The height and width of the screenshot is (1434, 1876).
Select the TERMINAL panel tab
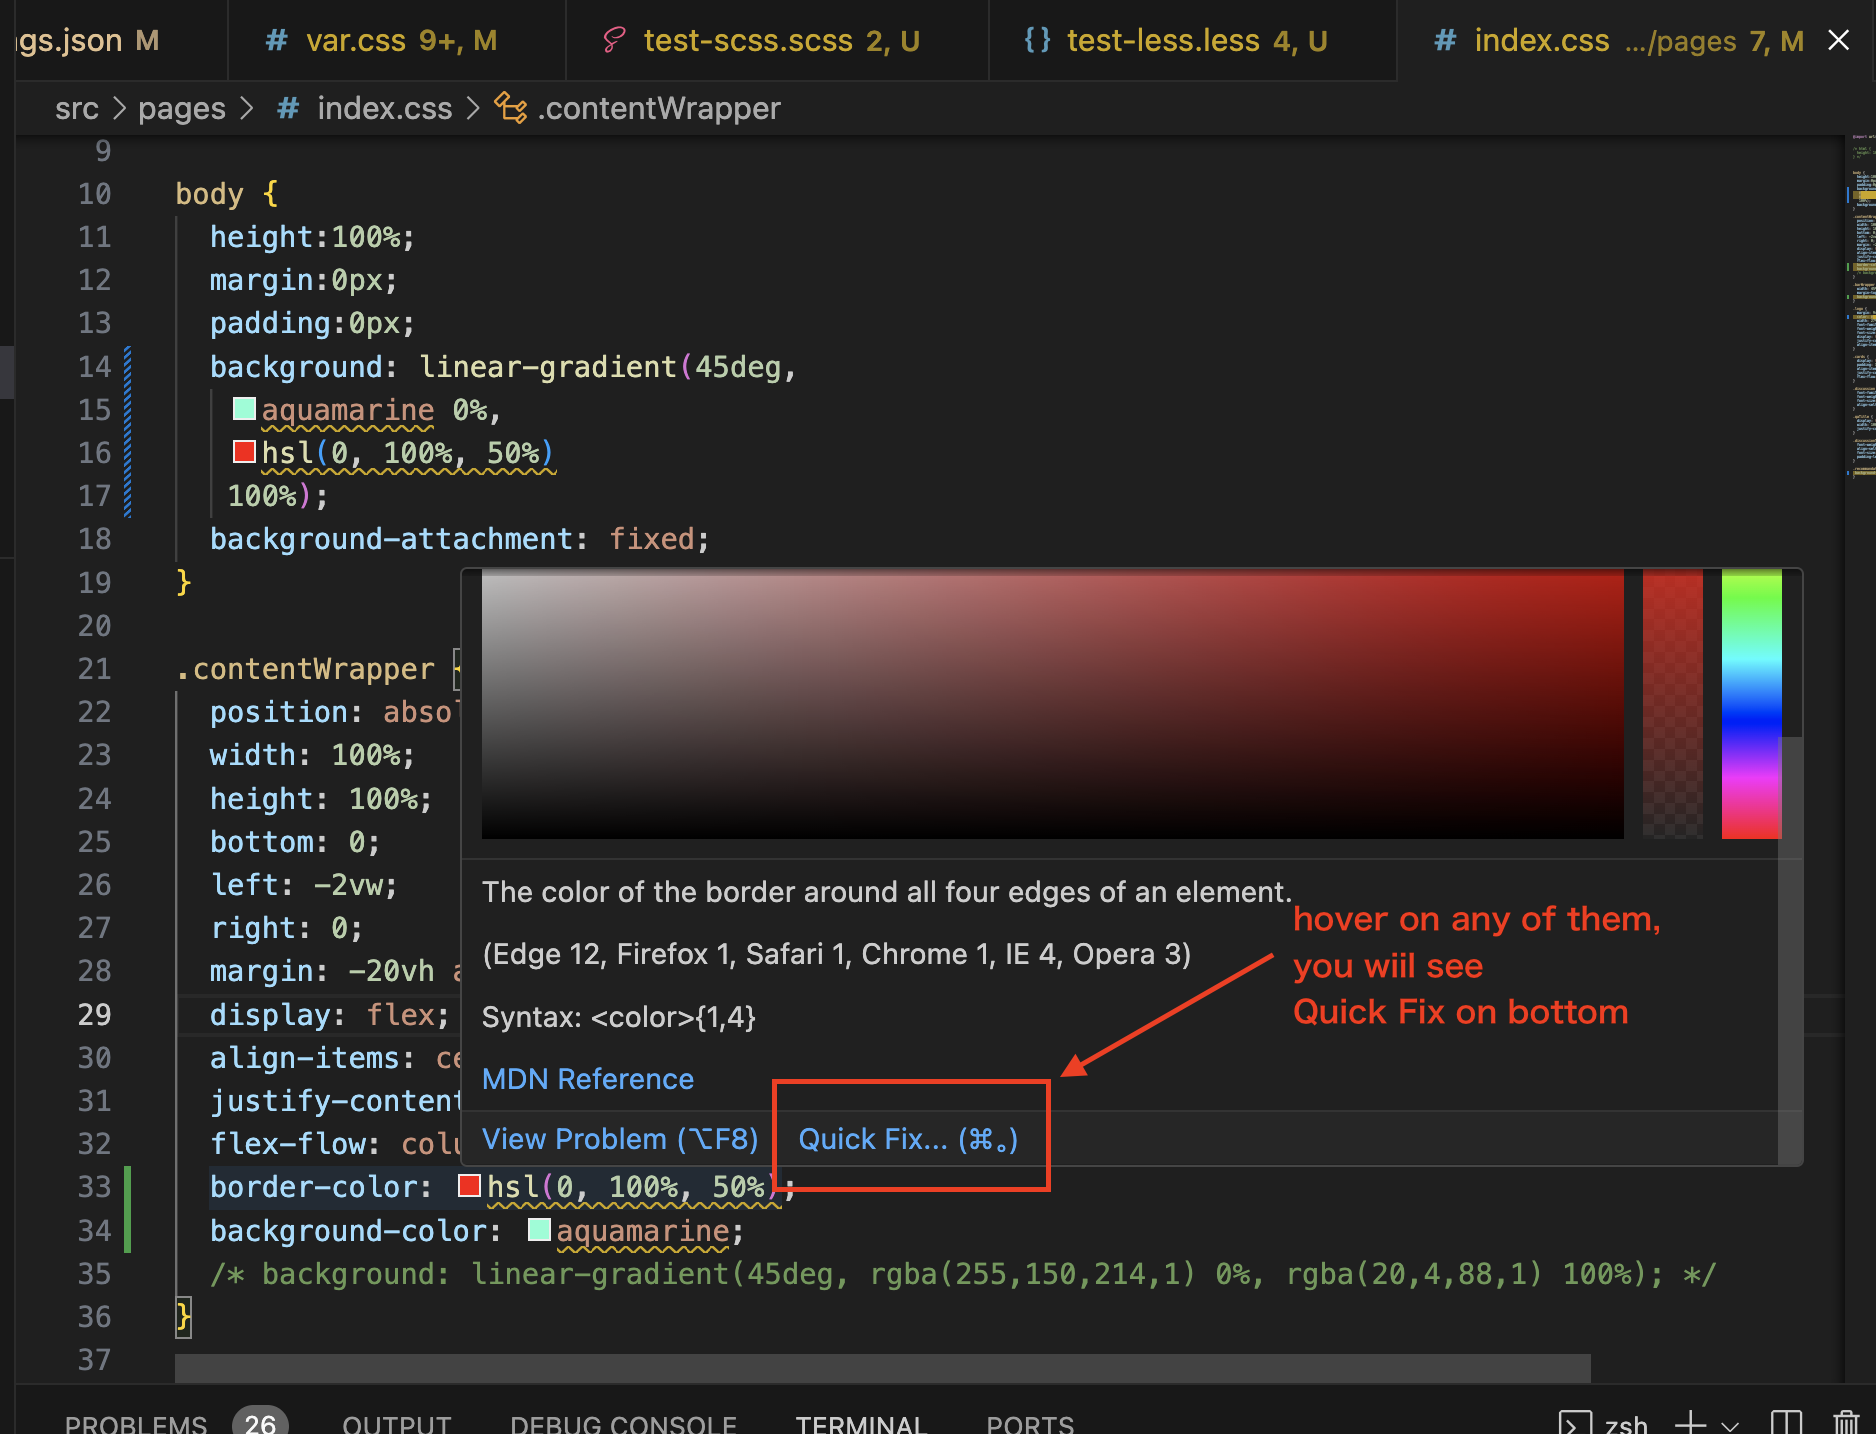[x=862, y=1423]
